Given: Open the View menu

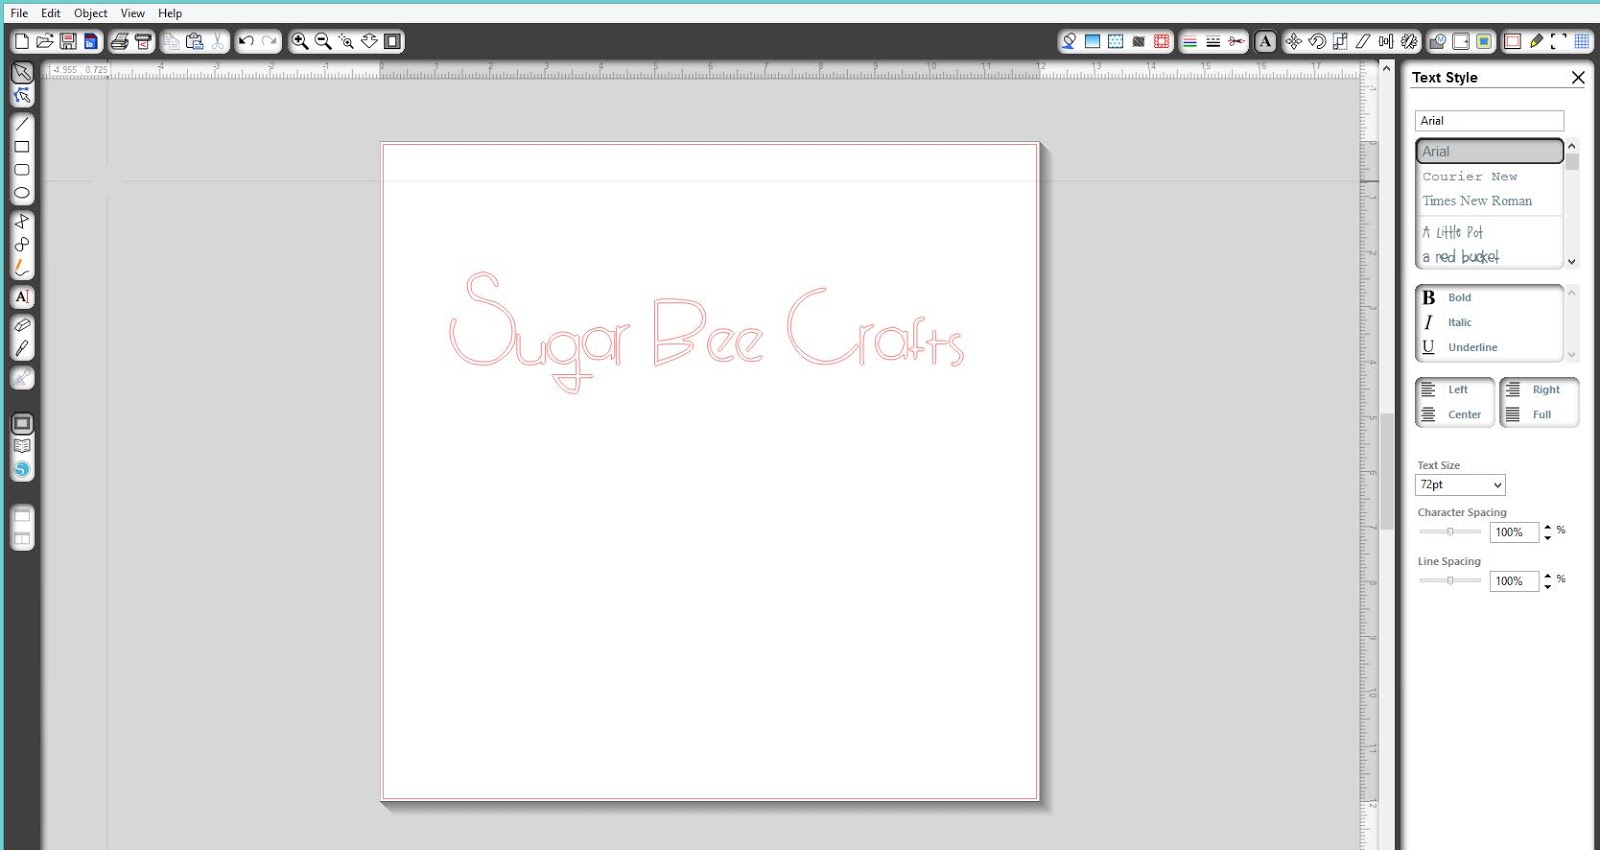Looking at the screenshot, I should 133,13.
